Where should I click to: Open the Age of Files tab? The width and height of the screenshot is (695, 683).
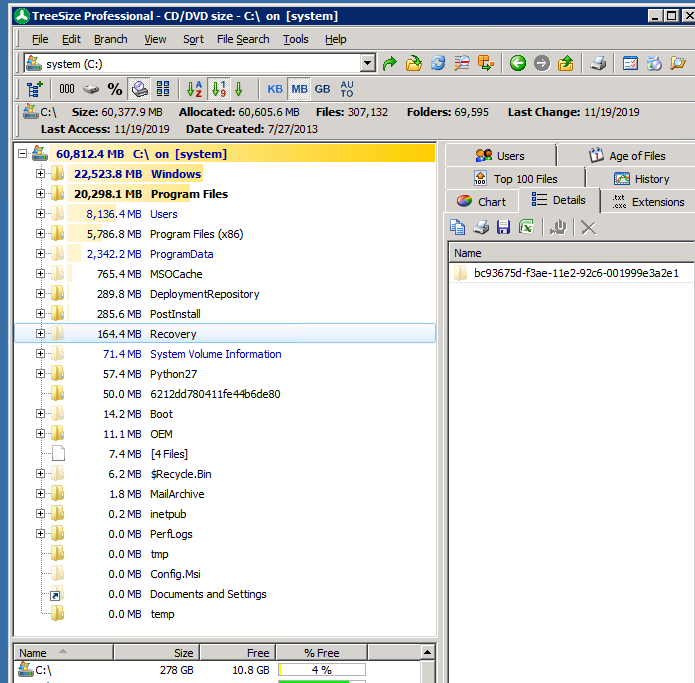tap(626, 156)
